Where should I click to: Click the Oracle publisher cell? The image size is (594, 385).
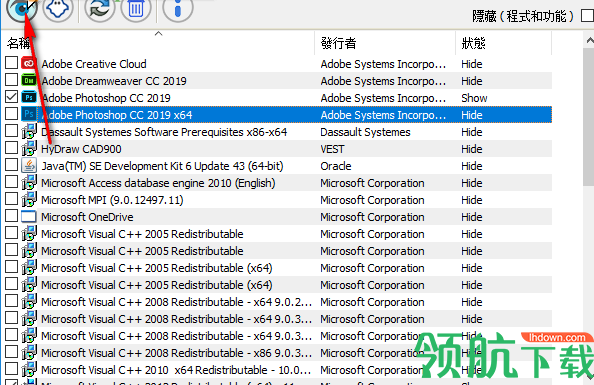336,166
